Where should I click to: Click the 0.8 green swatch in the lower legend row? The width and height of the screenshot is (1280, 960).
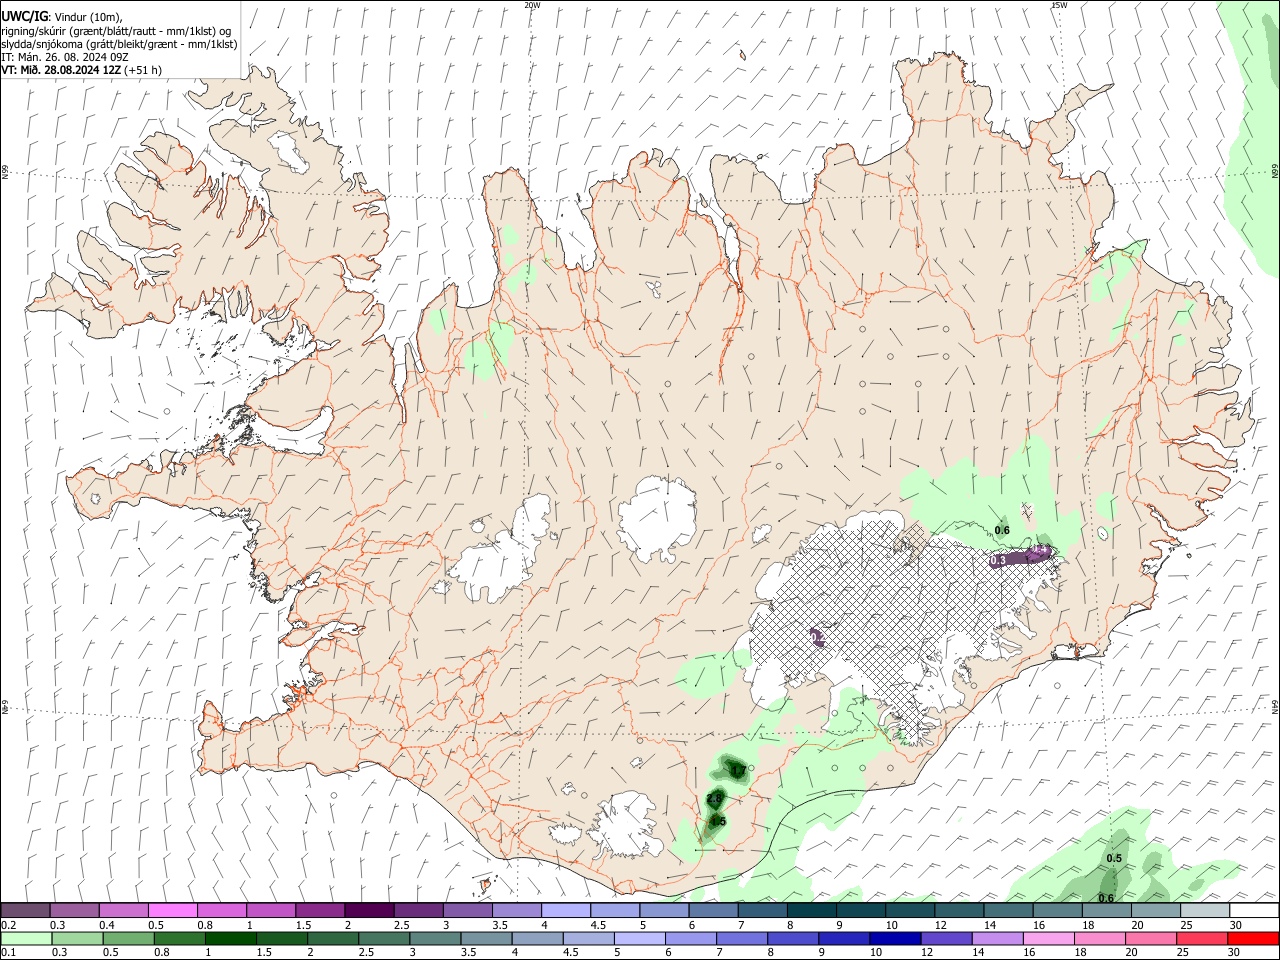(x=179, y=938)
